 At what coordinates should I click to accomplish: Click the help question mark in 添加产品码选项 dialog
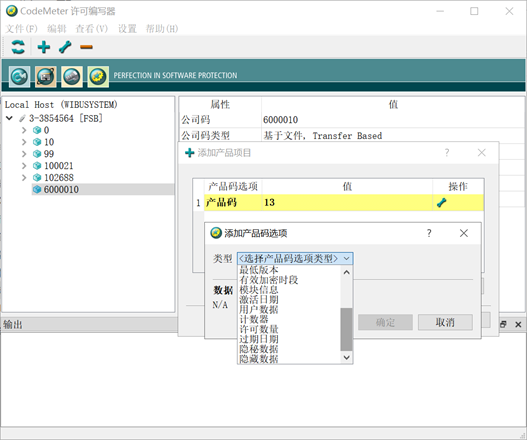click(x=429, y=233)
